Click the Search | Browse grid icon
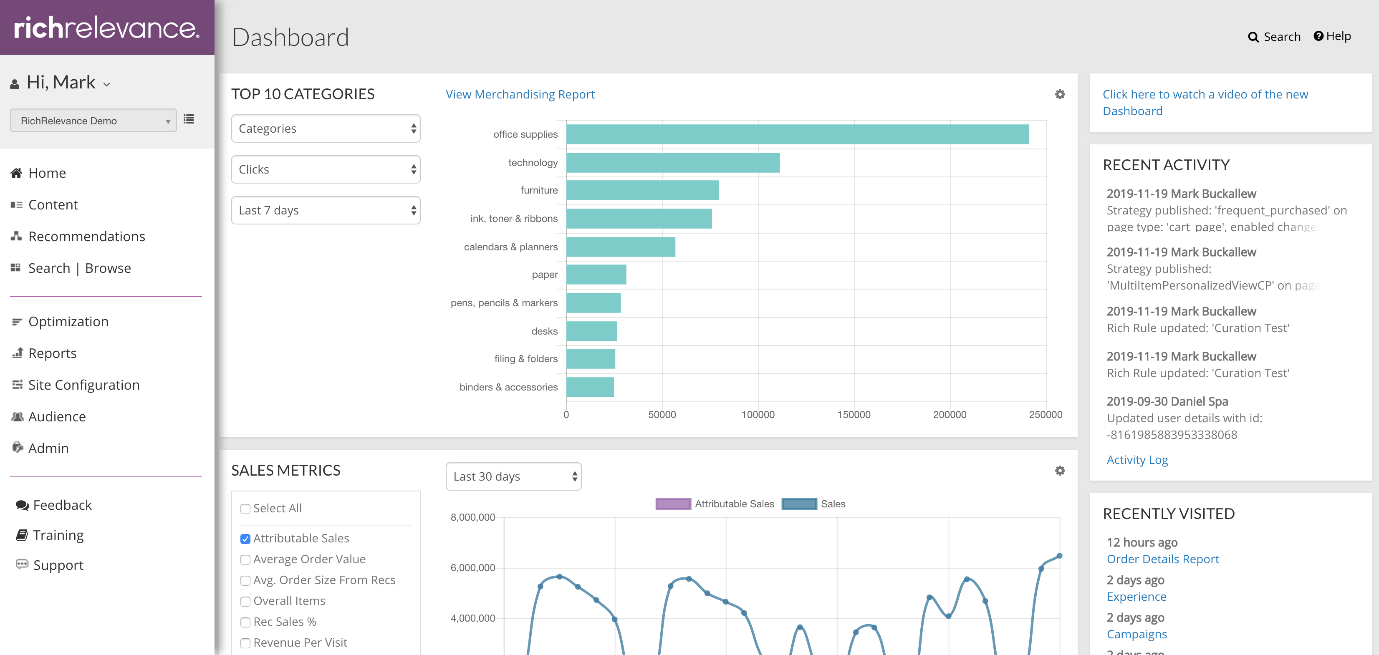 [16, 268]
